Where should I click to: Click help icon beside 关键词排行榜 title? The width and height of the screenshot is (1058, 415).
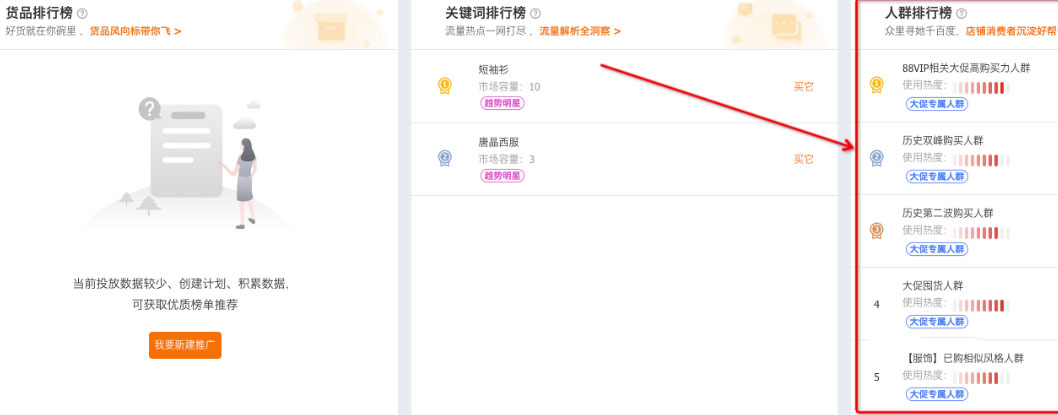tap(535, 14)
